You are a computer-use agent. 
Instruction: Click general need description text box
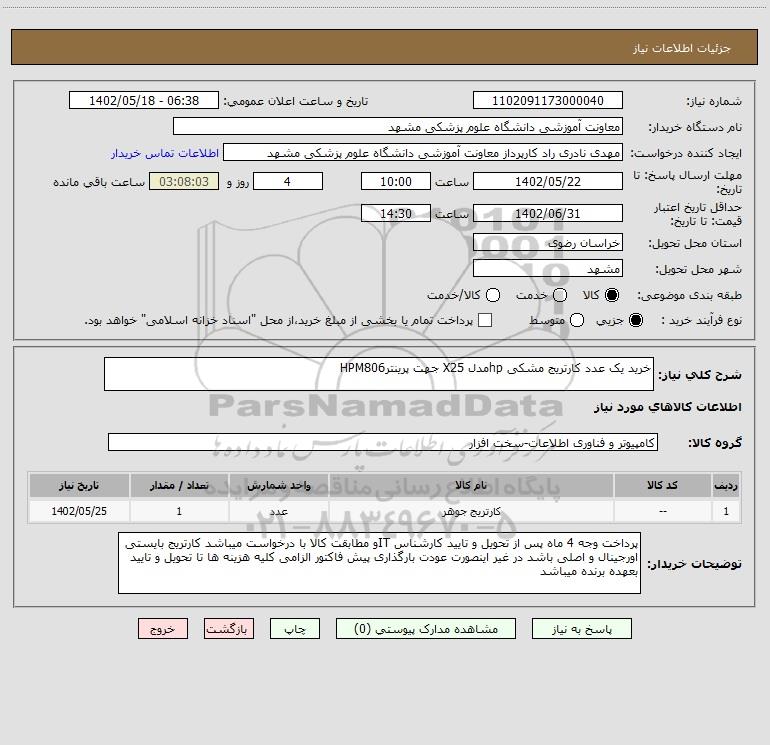point(379,374)
